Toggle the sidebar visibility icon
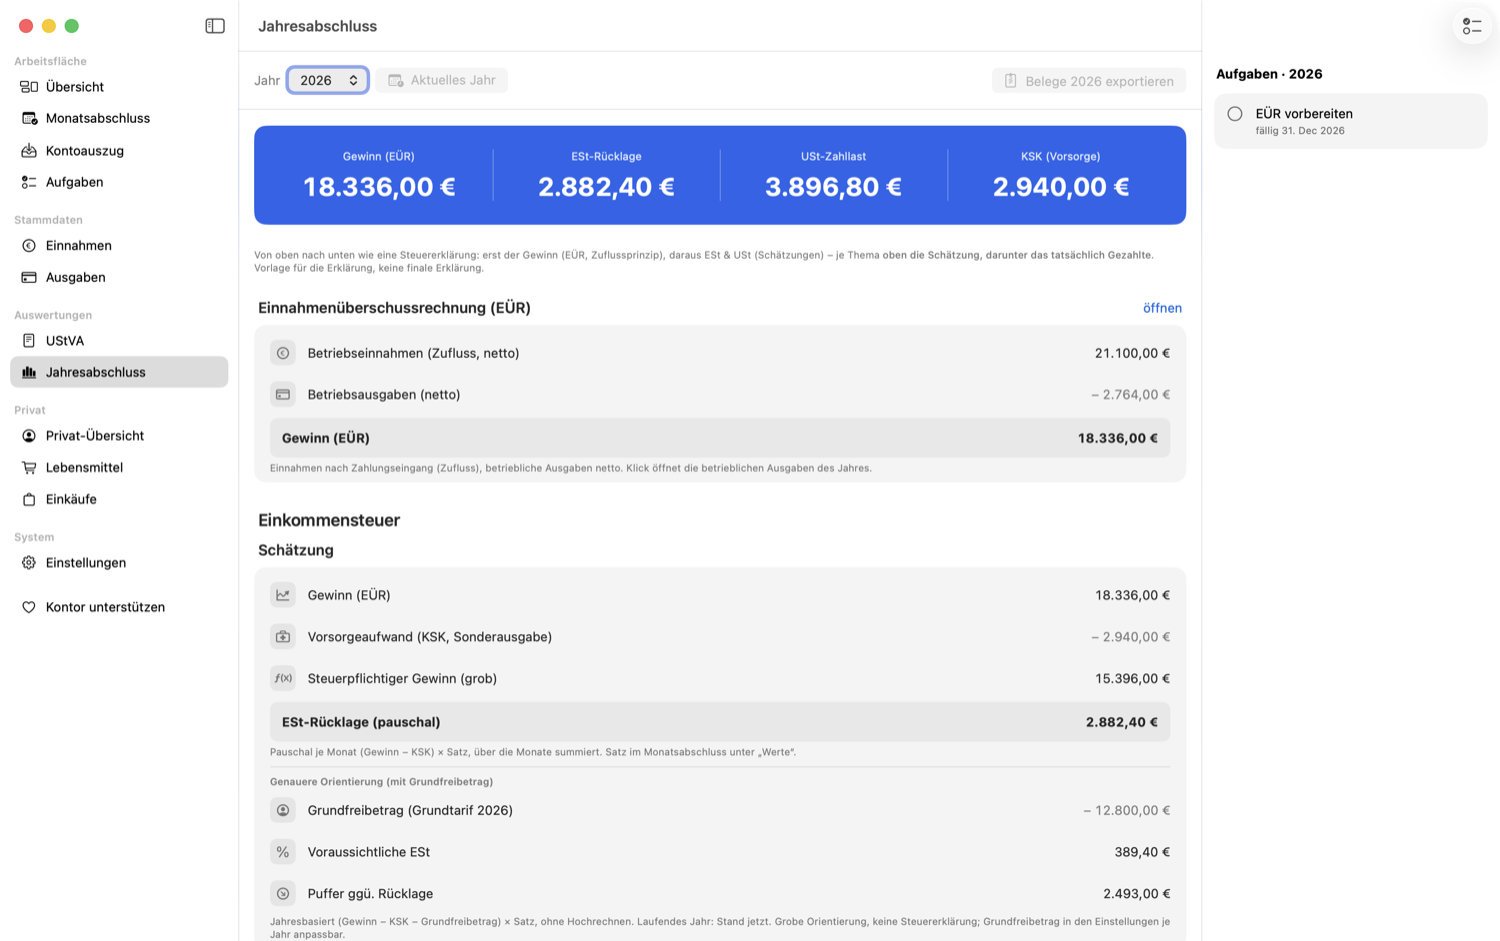 coord(215,26)
